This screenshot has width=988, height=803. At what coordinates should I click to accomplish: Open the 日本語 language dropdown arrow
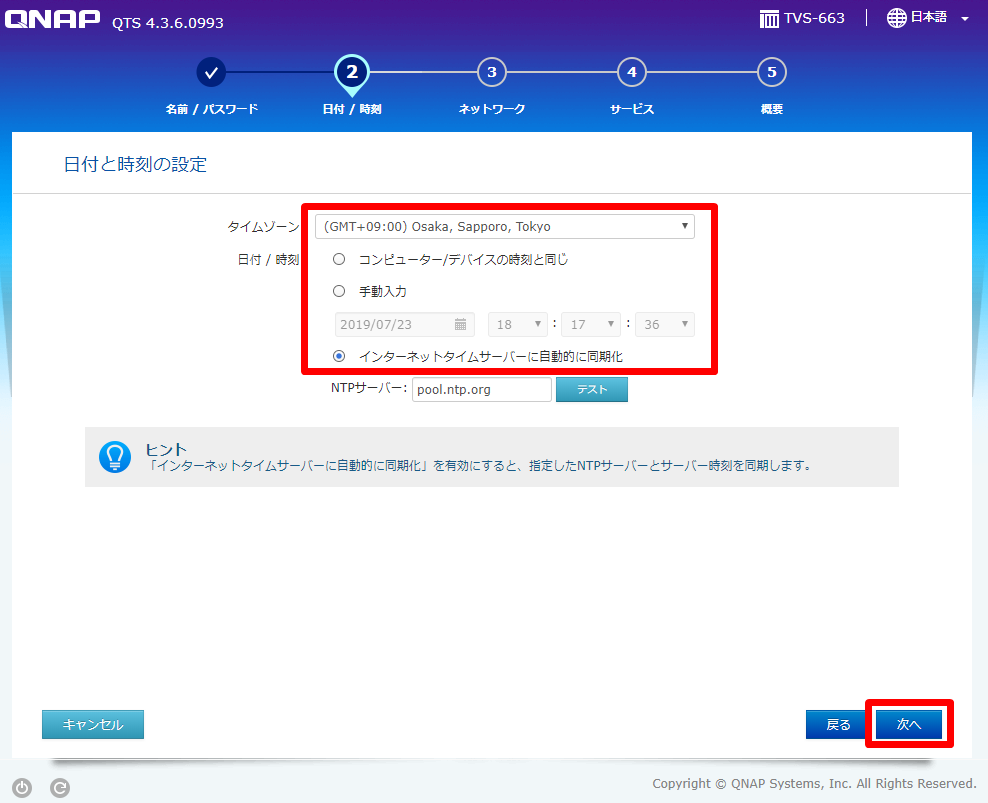[x=965, y=19]
